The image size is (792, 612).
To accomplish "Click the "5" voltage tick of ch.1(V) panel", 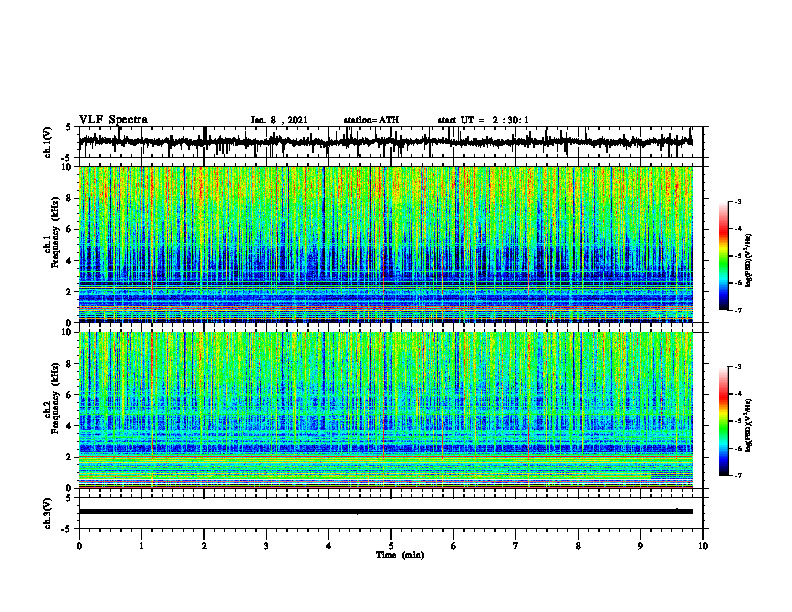I will coord(68,128).
